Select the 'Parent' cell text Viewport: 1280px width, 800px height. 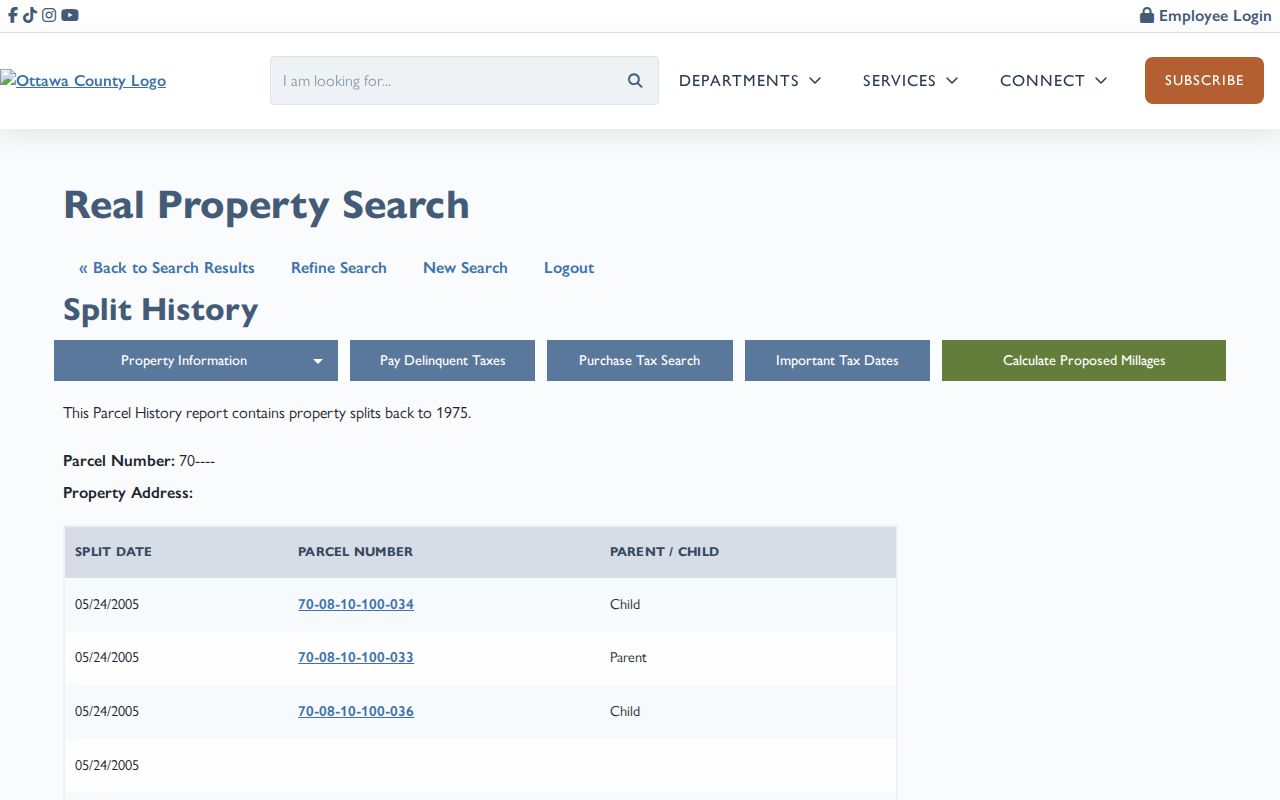pos(628,657)
